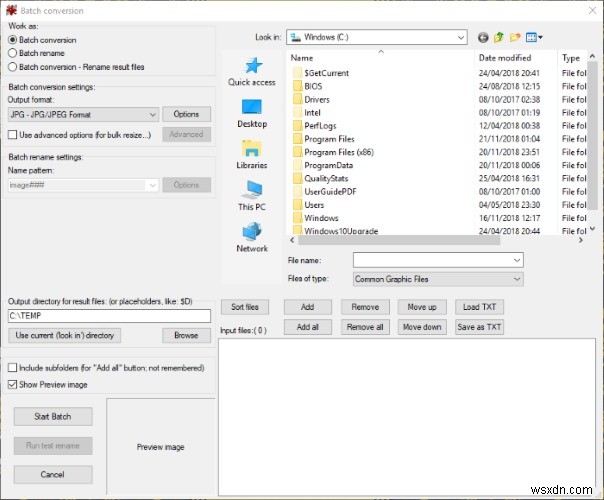Open Libraries in places bar
The image size is (604, 500).
(x=252, y=155)
